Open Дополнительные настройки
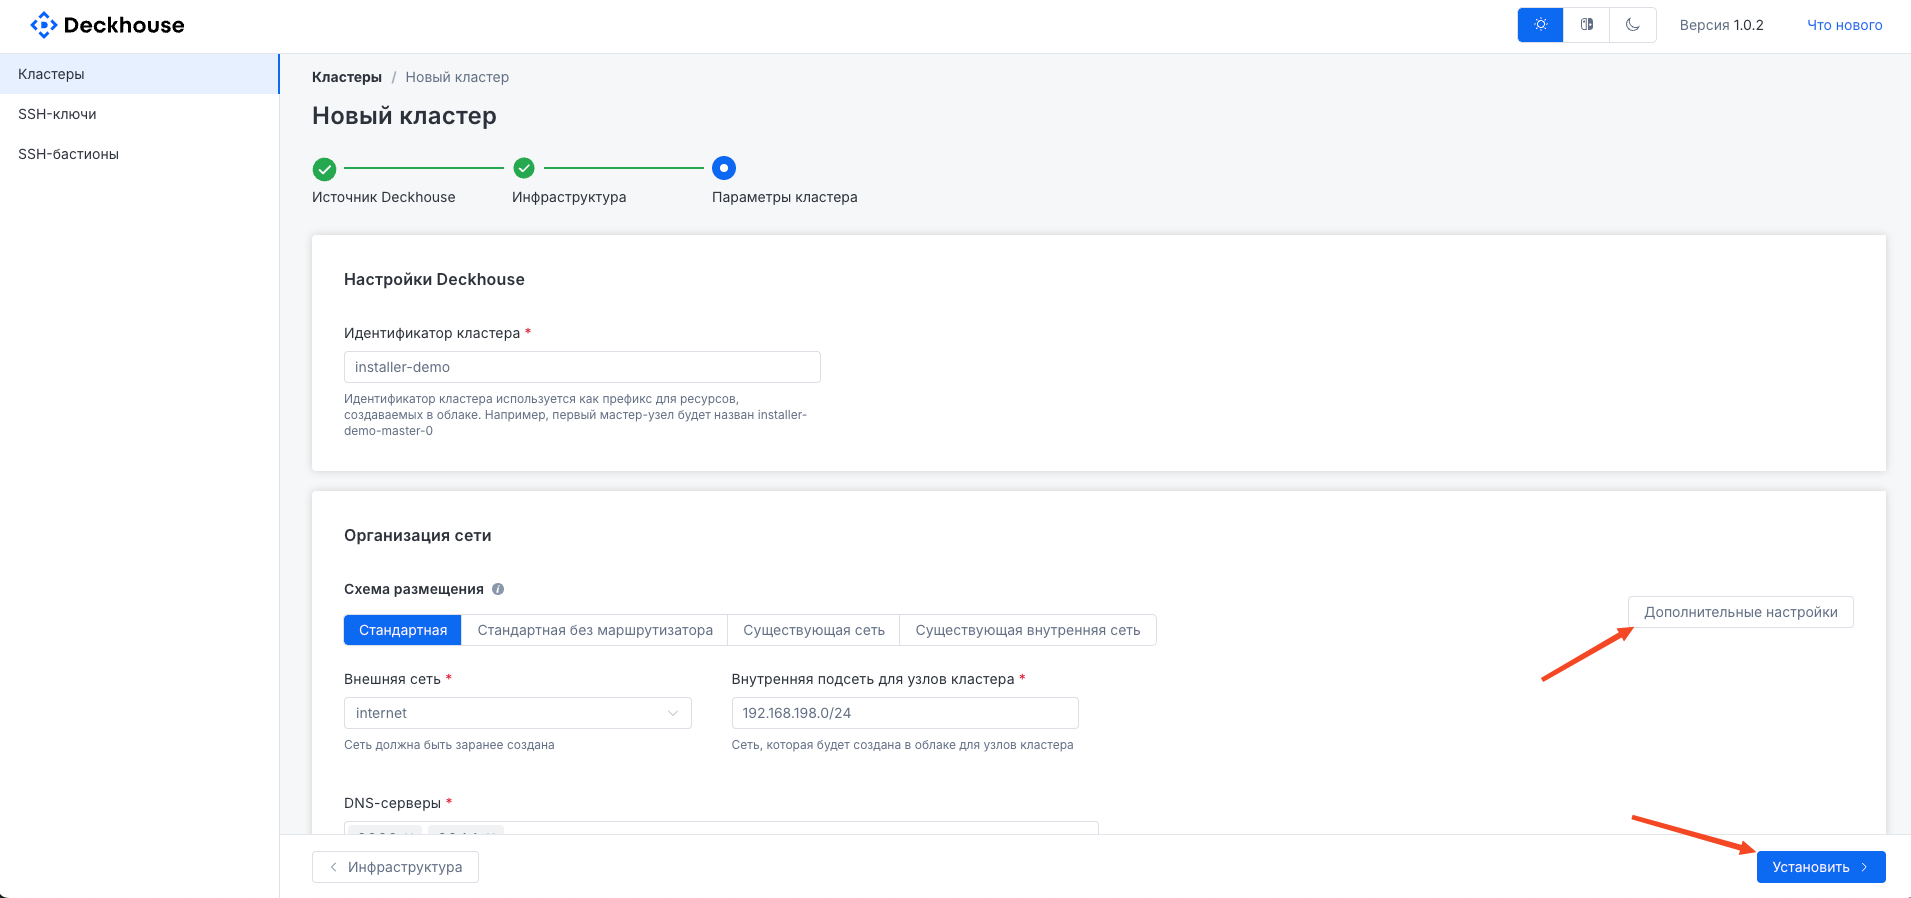This screenshot has height=898, width=1911. [x=1741, y=612]
